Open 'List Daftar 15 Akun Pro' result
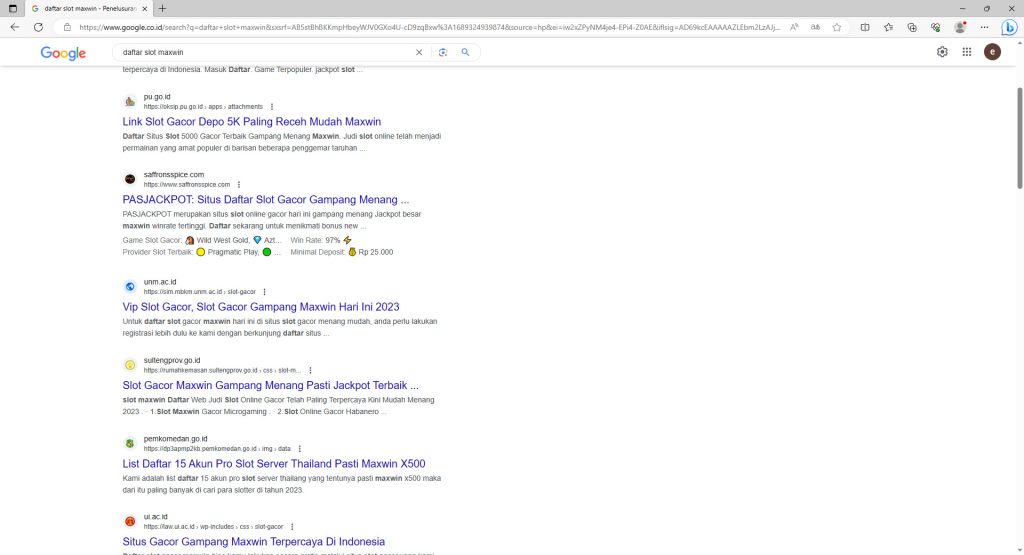 tap(274, 463)
